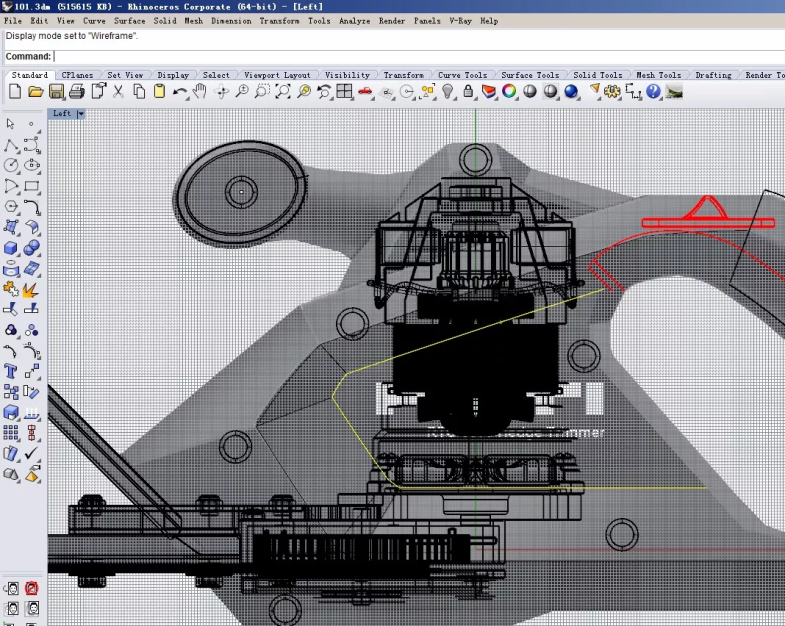Toggle shaded viewport display sphere icon
Screen dimensions: 785x626
530,91
